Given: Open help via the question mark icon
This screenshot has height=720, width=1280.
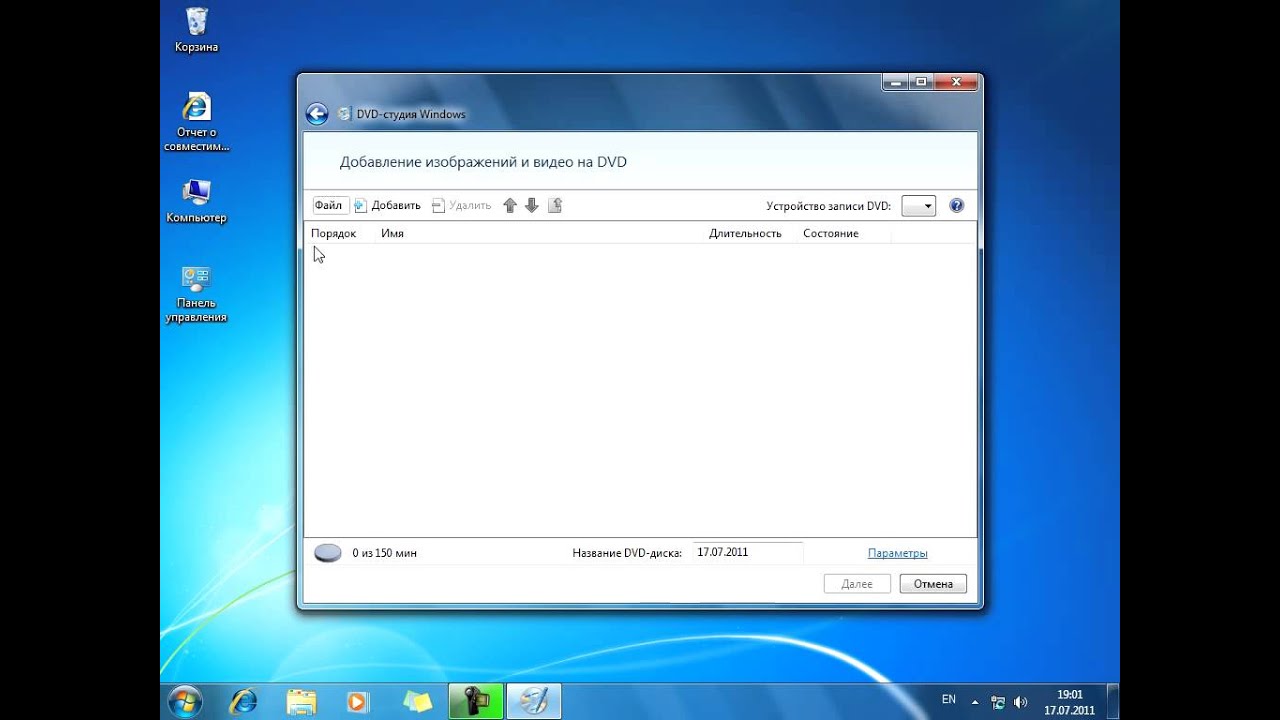Looking at the screenshot, I should (956, 205).
